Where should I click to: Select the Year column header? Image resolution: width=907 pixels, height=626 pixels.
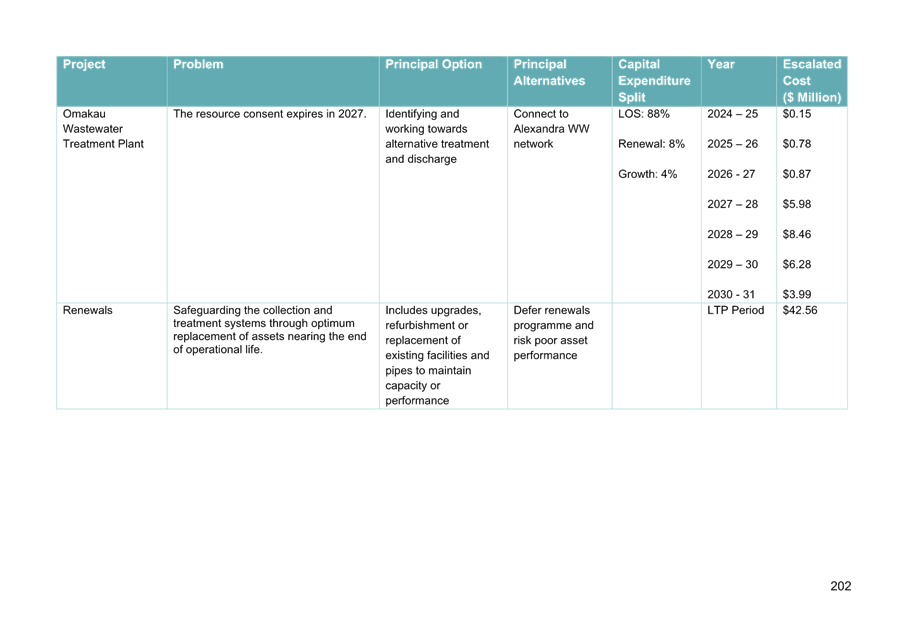721,65
